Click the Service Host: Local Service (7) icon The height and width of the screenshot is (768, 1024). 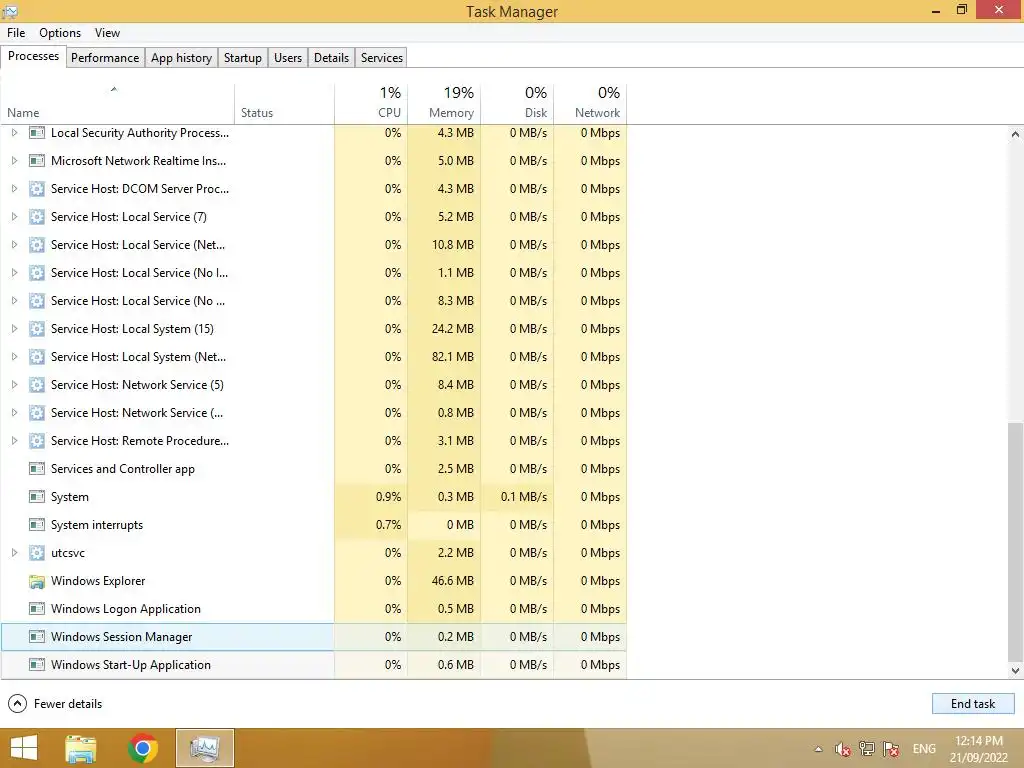37,217
